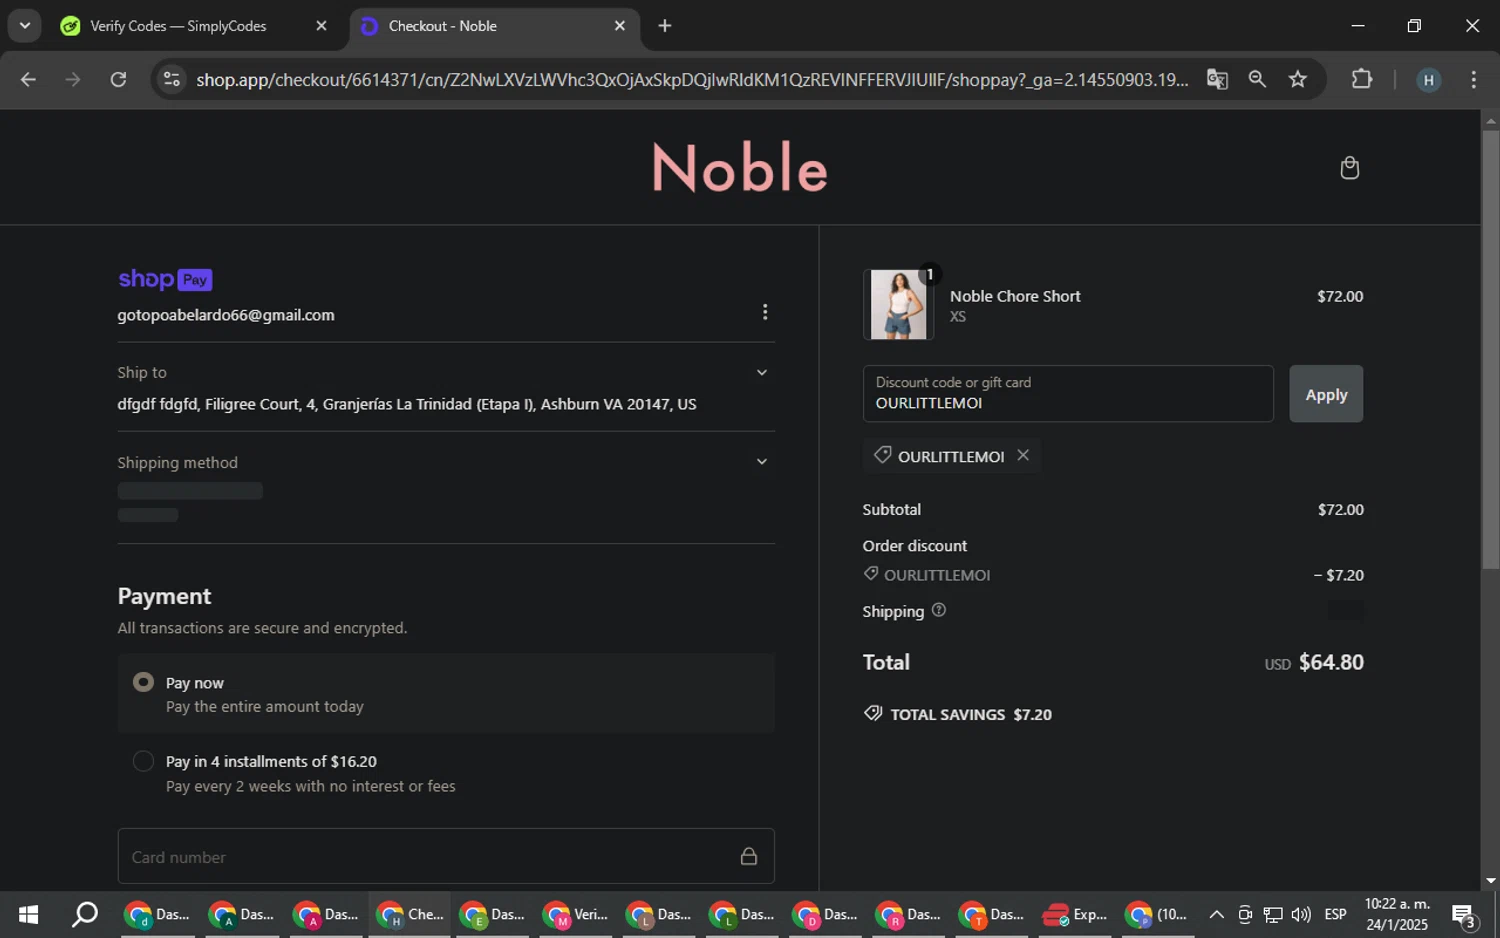Close the Verify Codes — SimplyCodes tab
Screen dimensions: 1500x938
[x=321, y=26]
